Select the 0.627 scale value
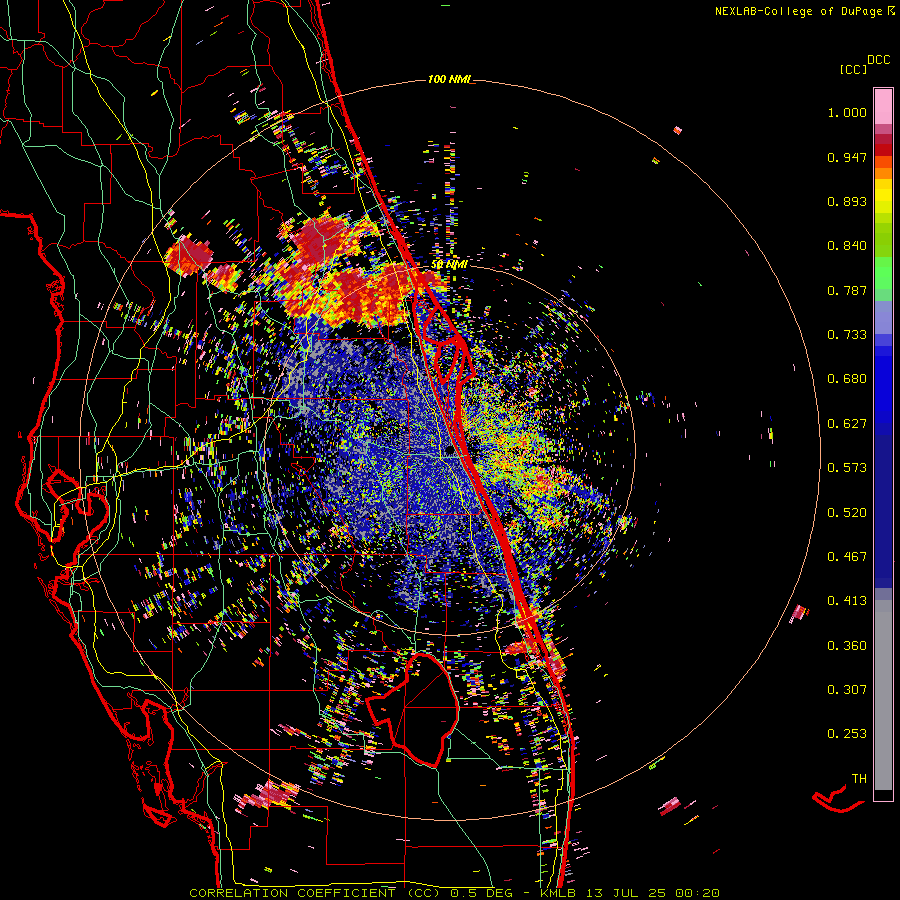The image size is (900, 900). (x=847, y=424)
